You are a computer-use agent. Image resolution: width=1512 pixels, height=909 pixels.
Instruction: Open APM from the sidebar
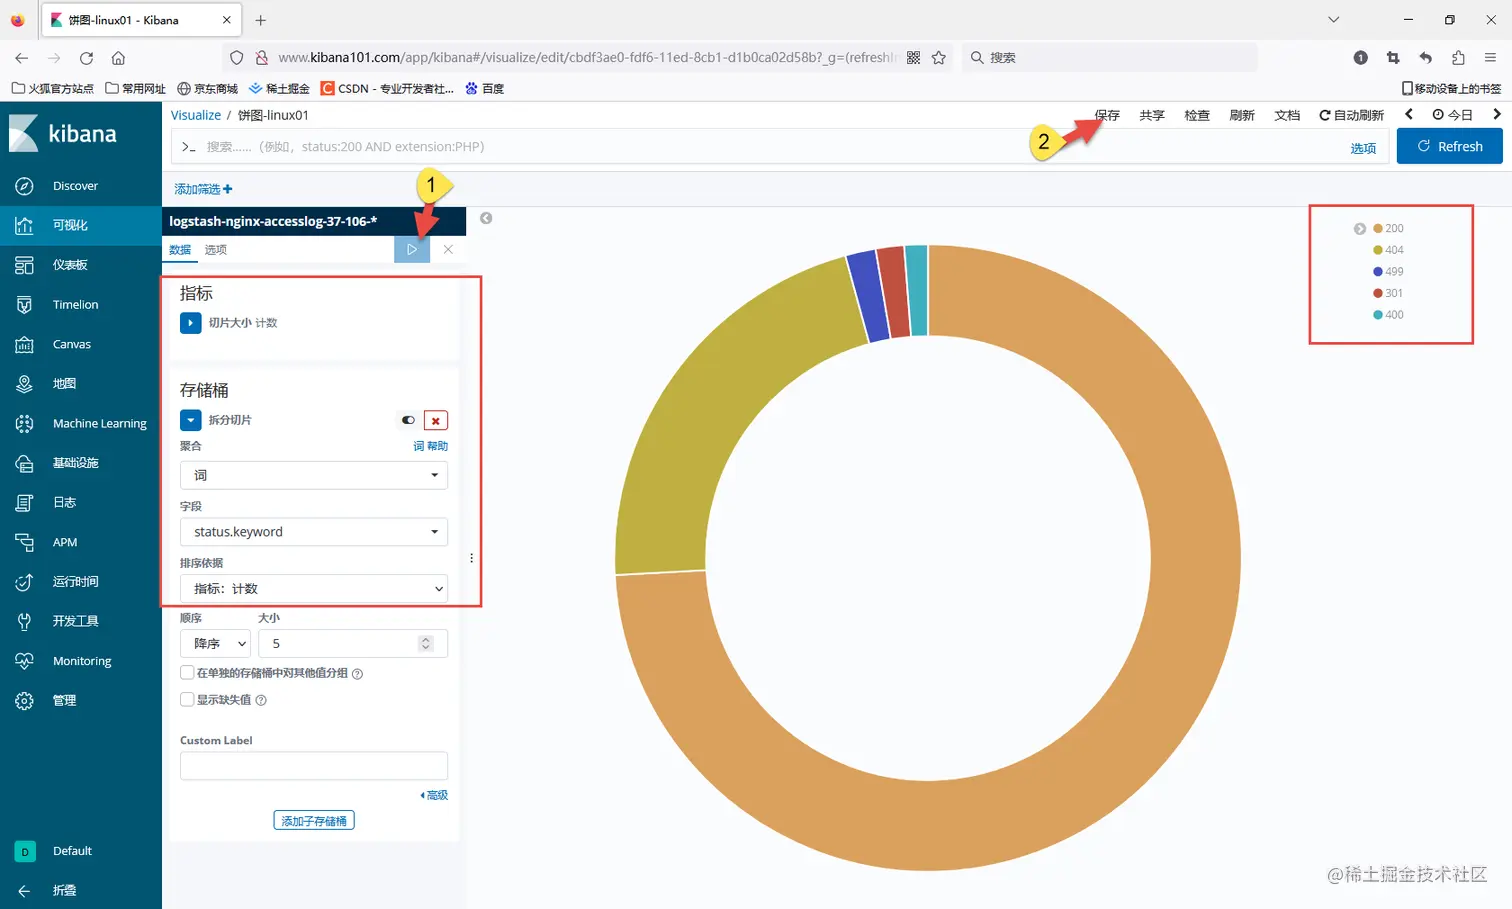tap(65, 542)
